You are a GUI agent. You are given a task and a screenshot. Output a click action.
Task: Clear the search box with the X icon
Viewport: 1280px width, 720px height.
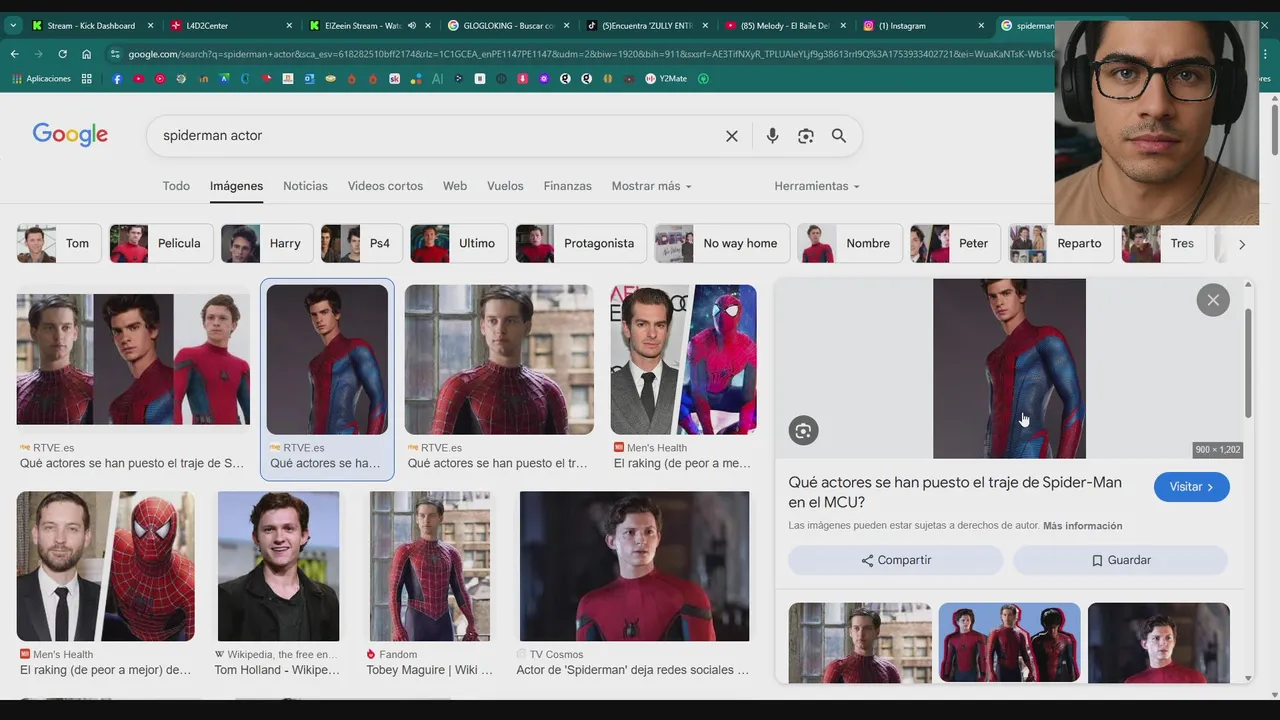pyautogui.click(x=732, y=136)
